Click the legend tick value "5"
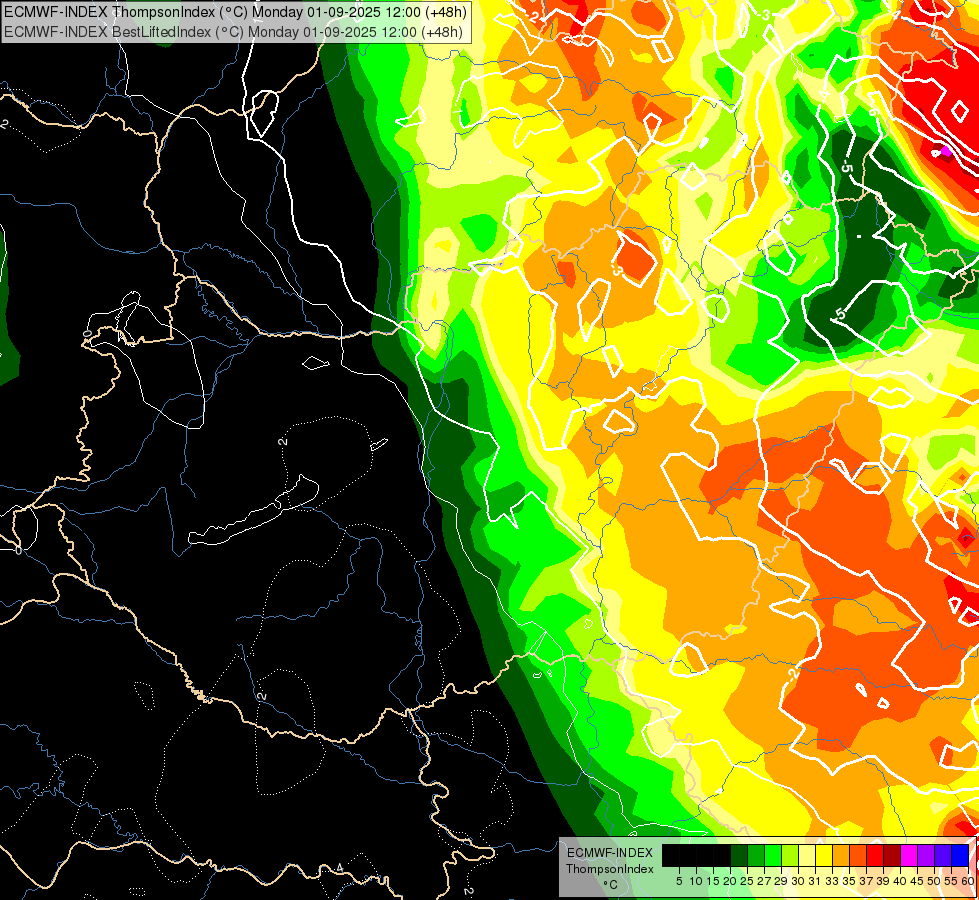The image size is (979, 900). point(679,881)
